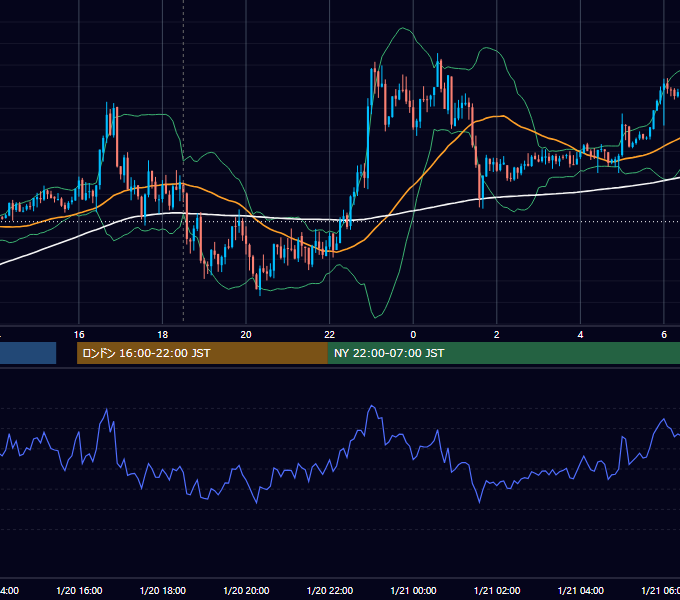Click the 1/21 02:00 label on oscillator axis
The height and width of the screenshot is (600, 680).
pyautogui.click(x=497, y=590)
